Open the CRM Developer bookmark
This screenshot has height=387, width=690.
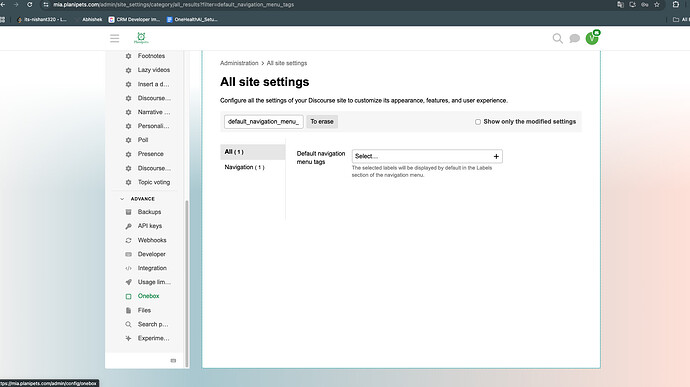(134, 19)
